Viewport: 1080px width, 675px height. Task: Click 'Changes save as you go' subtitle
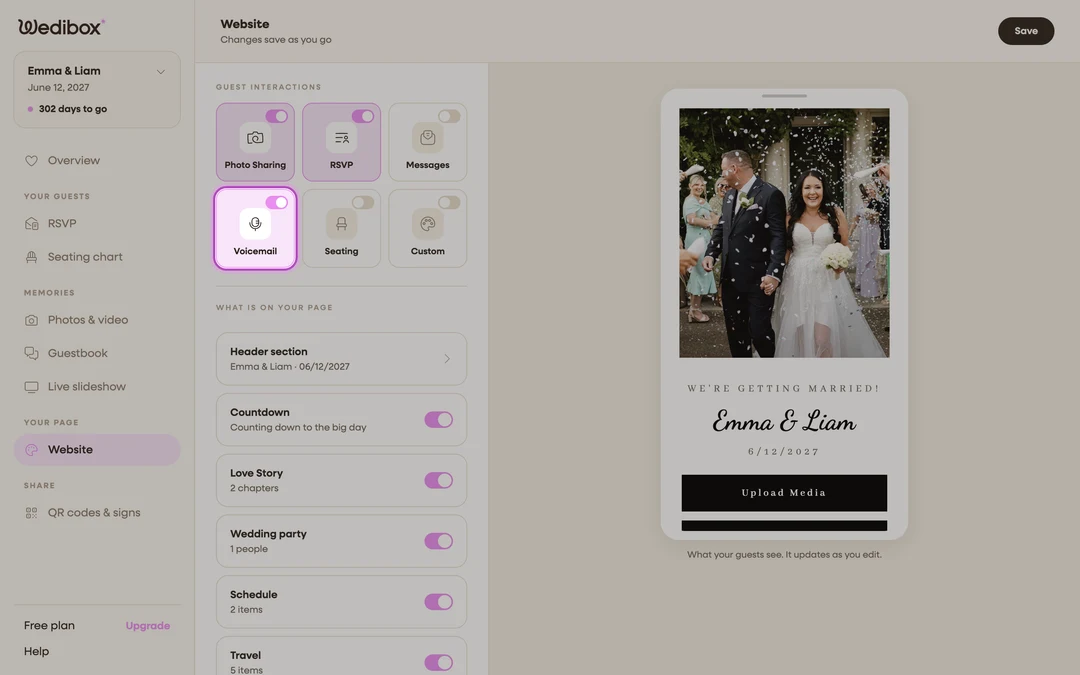[x=276, y=40]
